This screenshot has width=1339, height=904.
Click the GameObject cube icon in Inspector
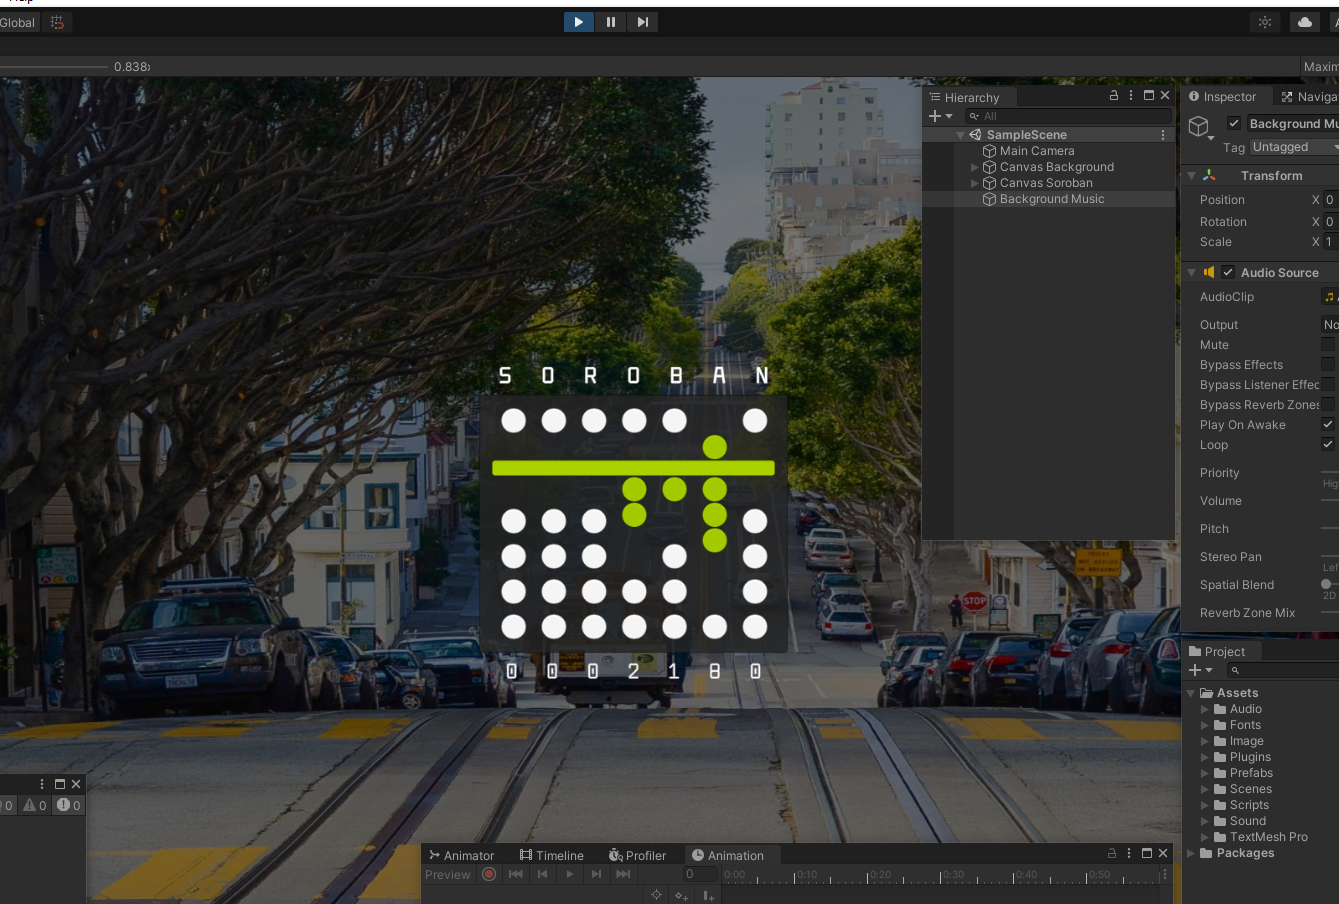(1199, 126)
